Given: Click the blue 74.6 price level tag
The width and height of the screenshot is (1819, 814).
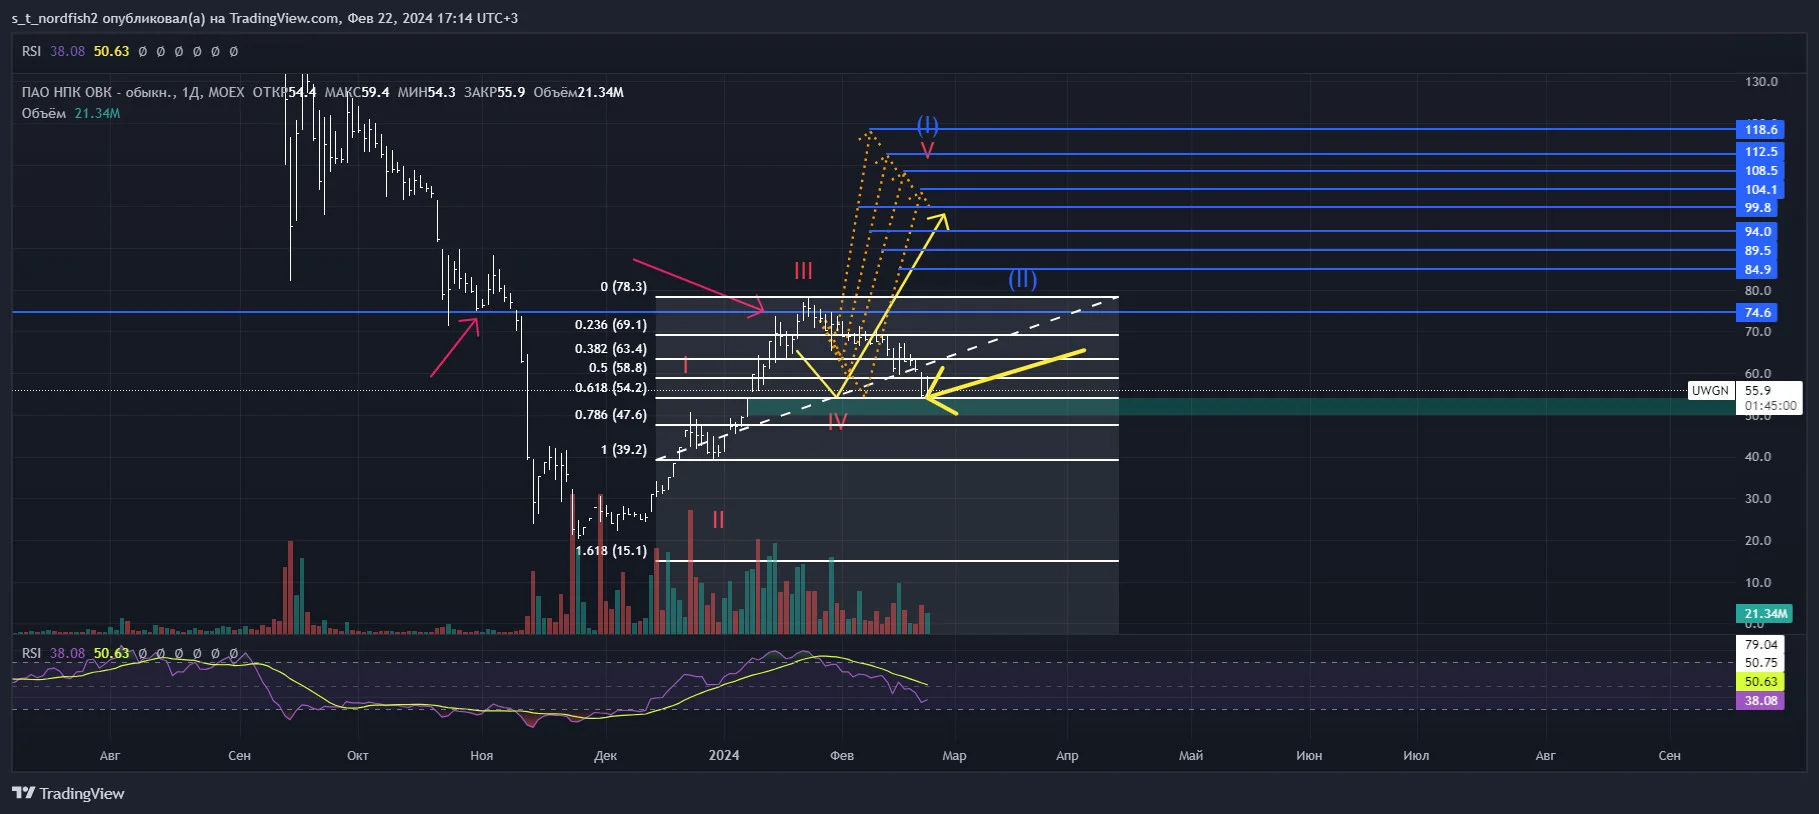Looking at the screenshot, I should pos(1758,313).
